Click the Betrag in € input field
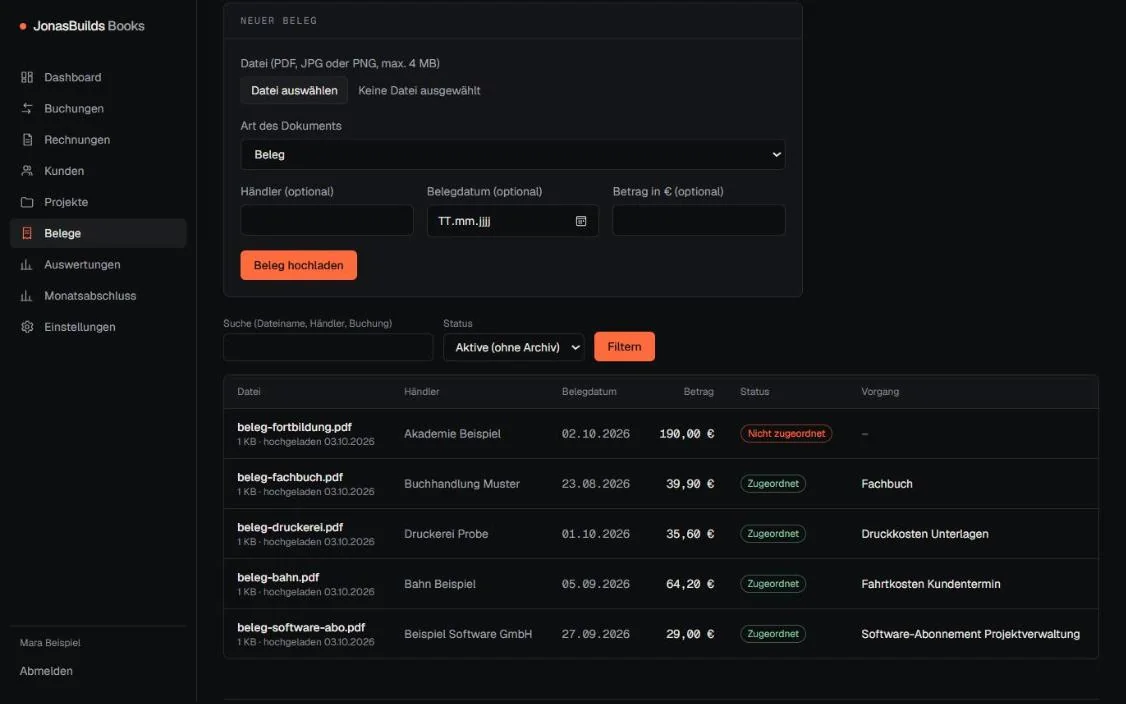 click(699, 221)
